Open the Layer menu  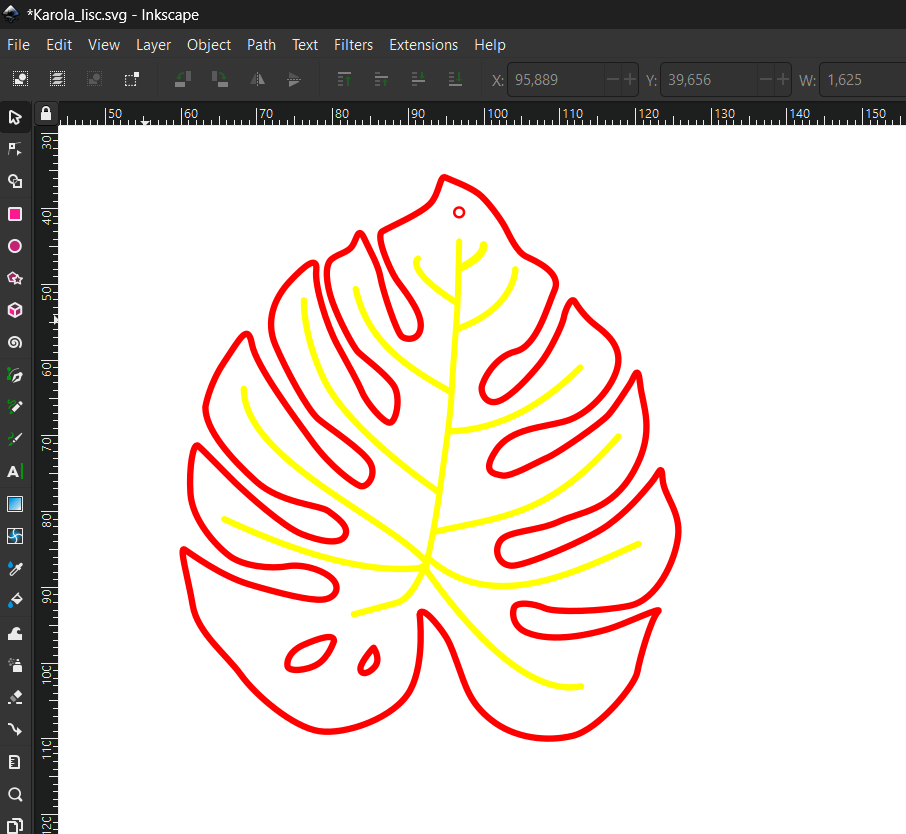(x=153, y=45)
